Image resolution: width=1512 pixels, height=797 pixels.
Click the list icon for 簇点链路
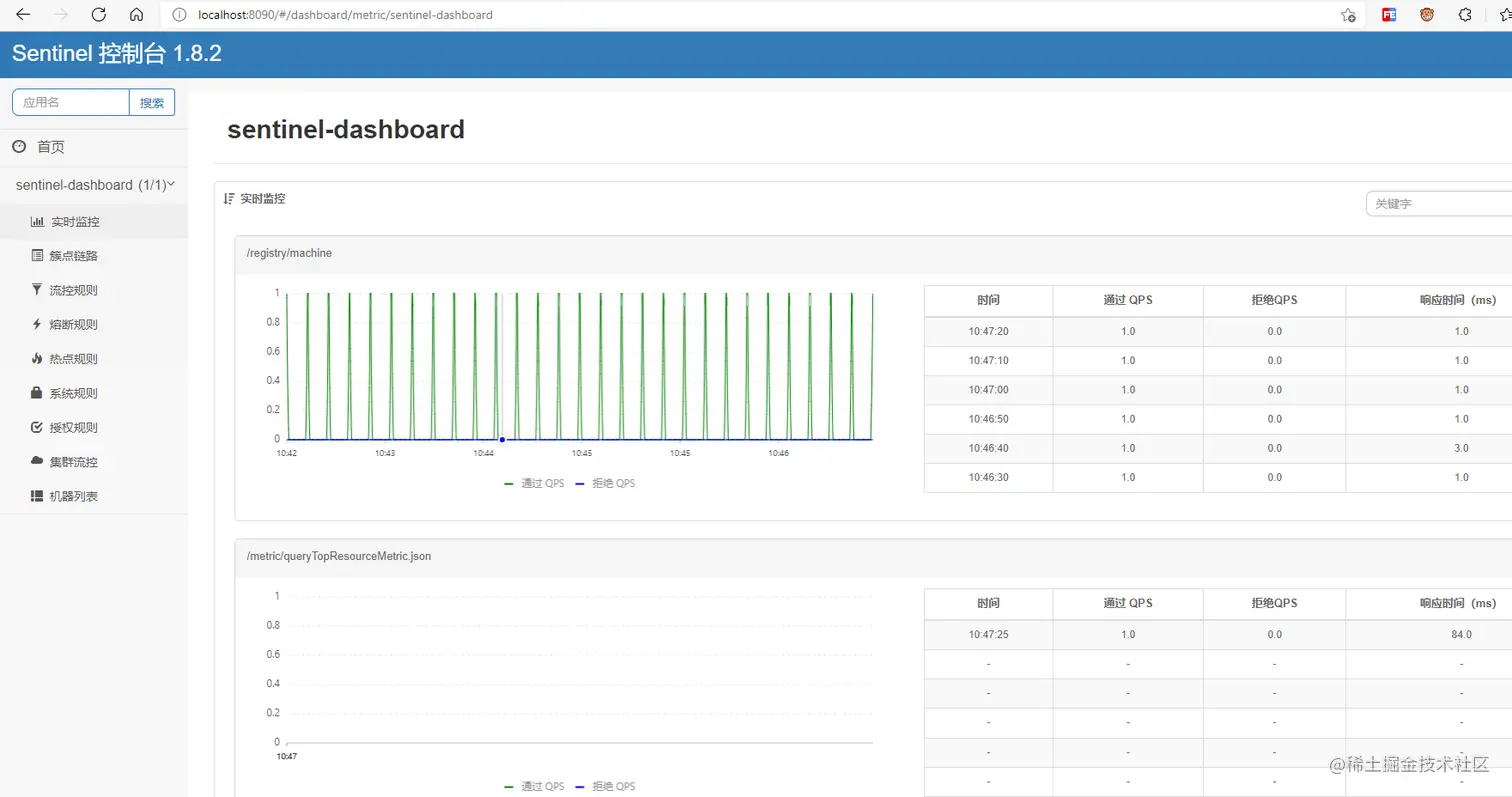37,256
